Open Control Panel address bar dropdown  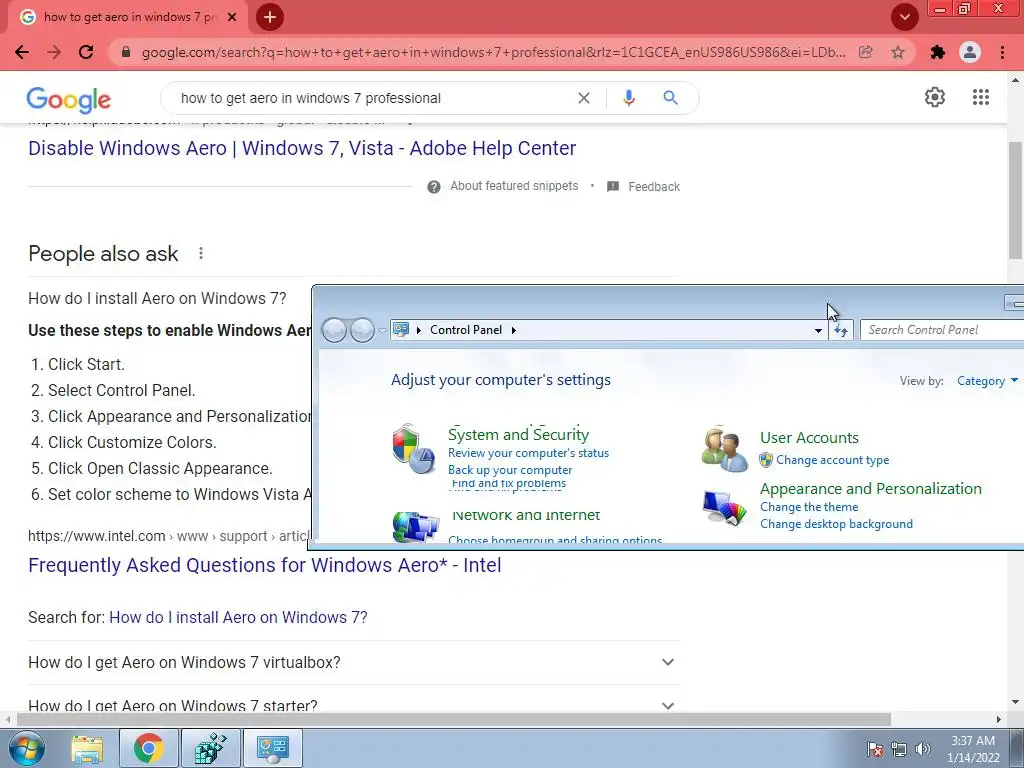[818, 330]
